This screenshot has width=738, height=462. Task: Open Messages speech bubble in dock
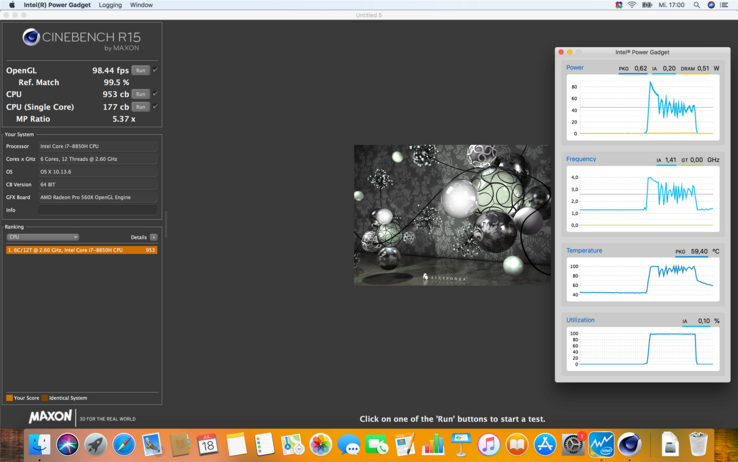[349, 445]
